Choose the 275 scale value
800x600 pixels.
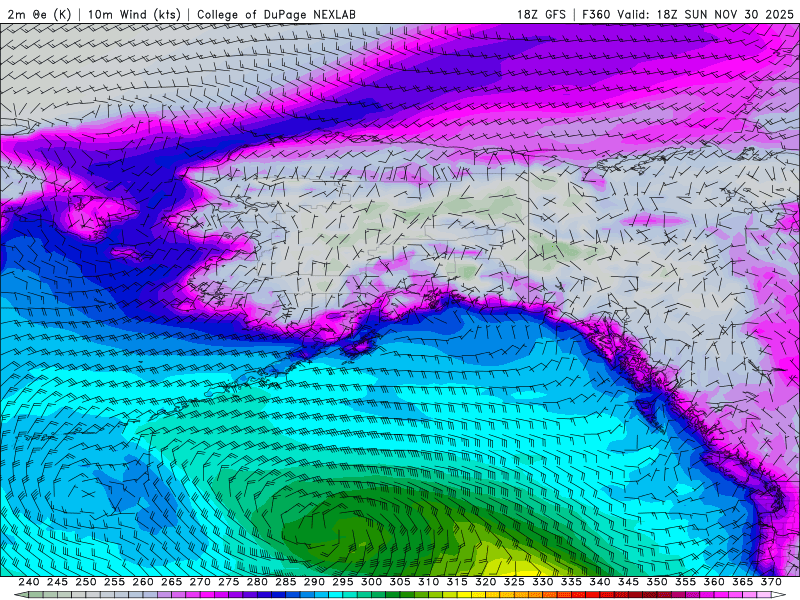[229, 582]
